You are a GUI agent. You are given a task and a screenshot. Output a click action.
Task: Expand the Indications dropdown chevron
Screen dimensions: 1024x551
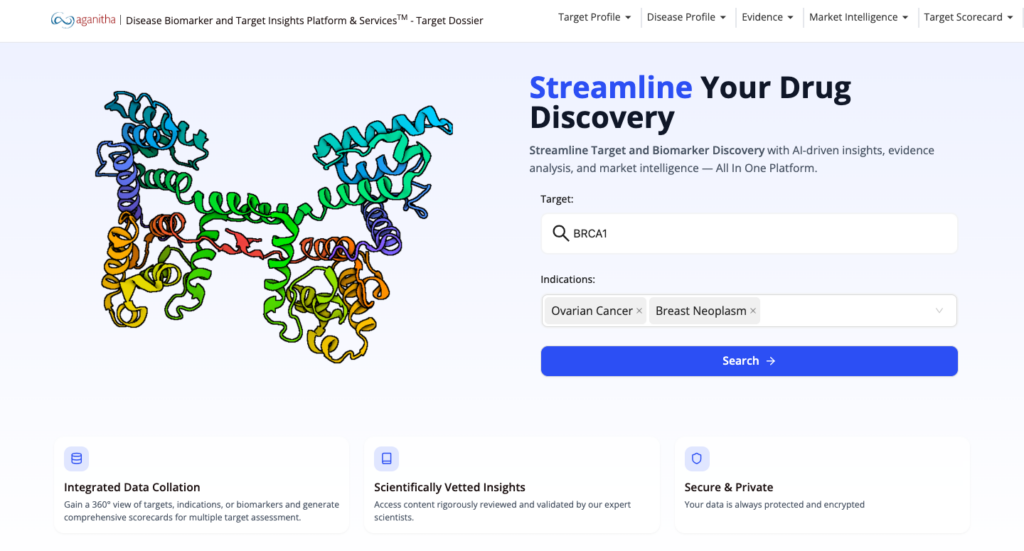pos(939,311)
